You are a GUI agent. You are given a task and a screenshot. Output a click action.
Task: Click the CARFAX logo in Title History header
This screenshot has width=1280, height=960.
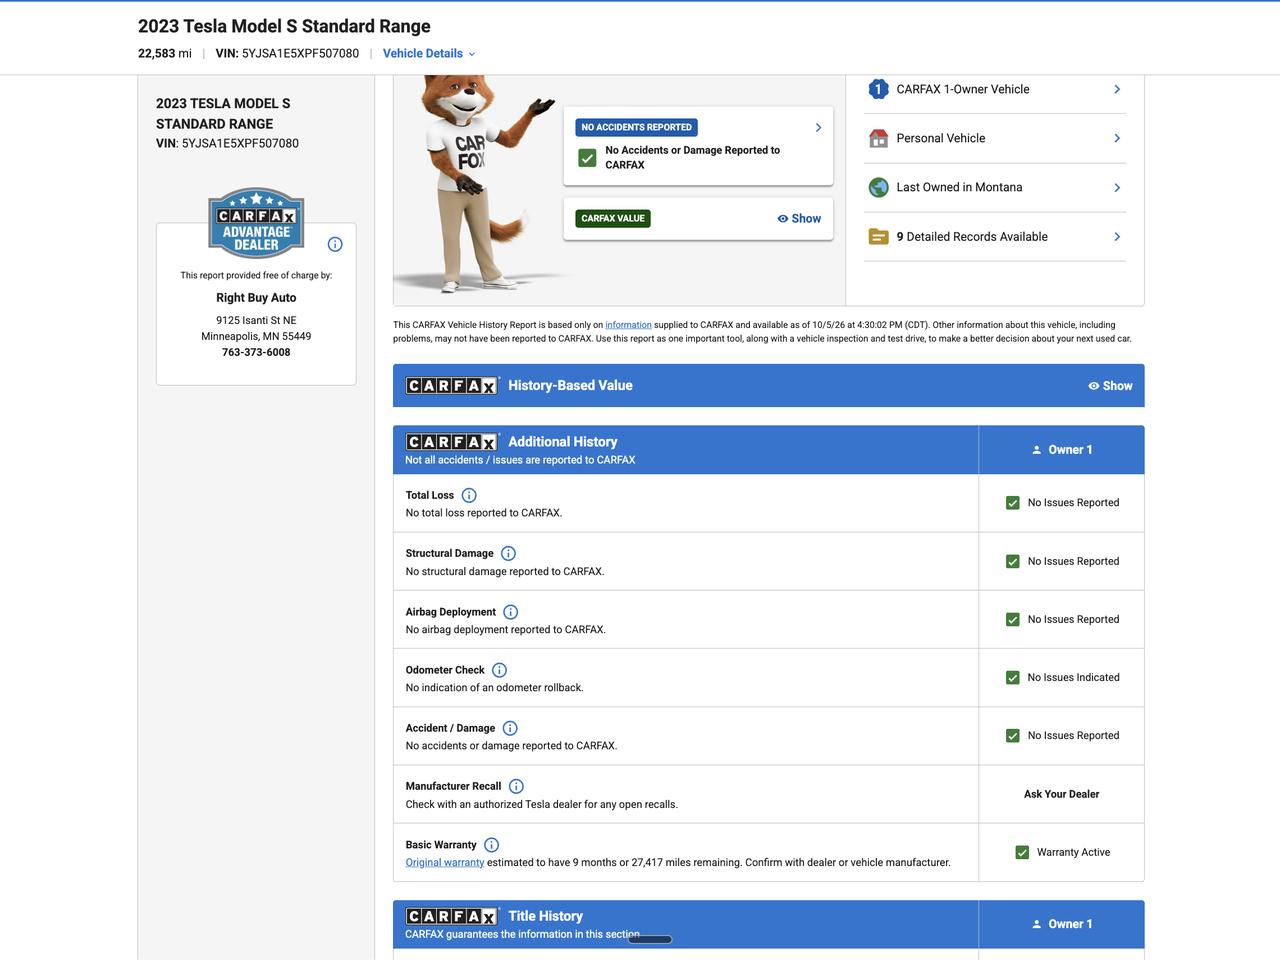(x=451, y=916)
